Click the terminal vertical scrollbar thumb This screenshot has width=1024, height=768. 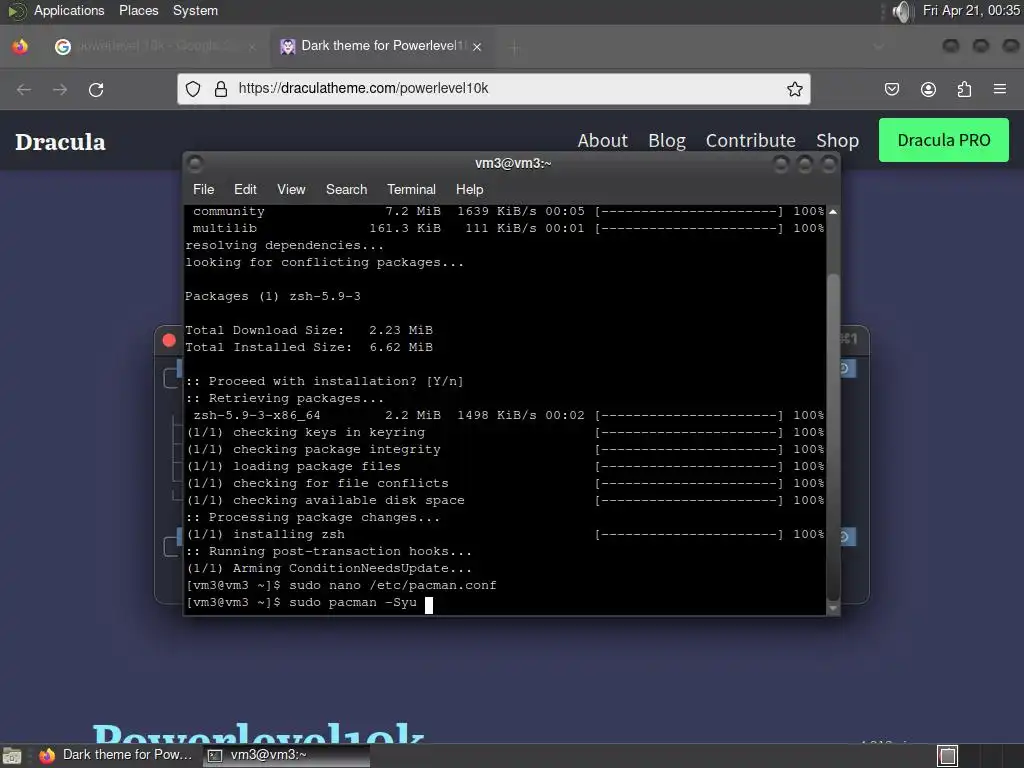[x=833, y=436]
